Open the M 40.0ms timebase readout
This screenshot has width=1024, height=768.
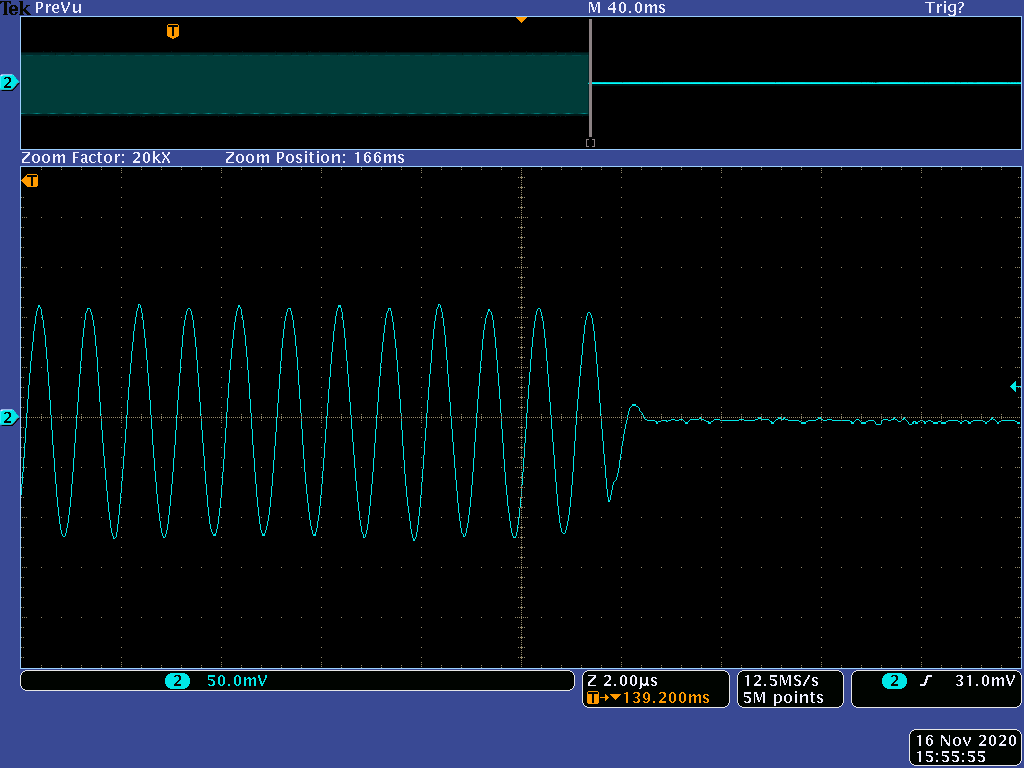(627, 8)
